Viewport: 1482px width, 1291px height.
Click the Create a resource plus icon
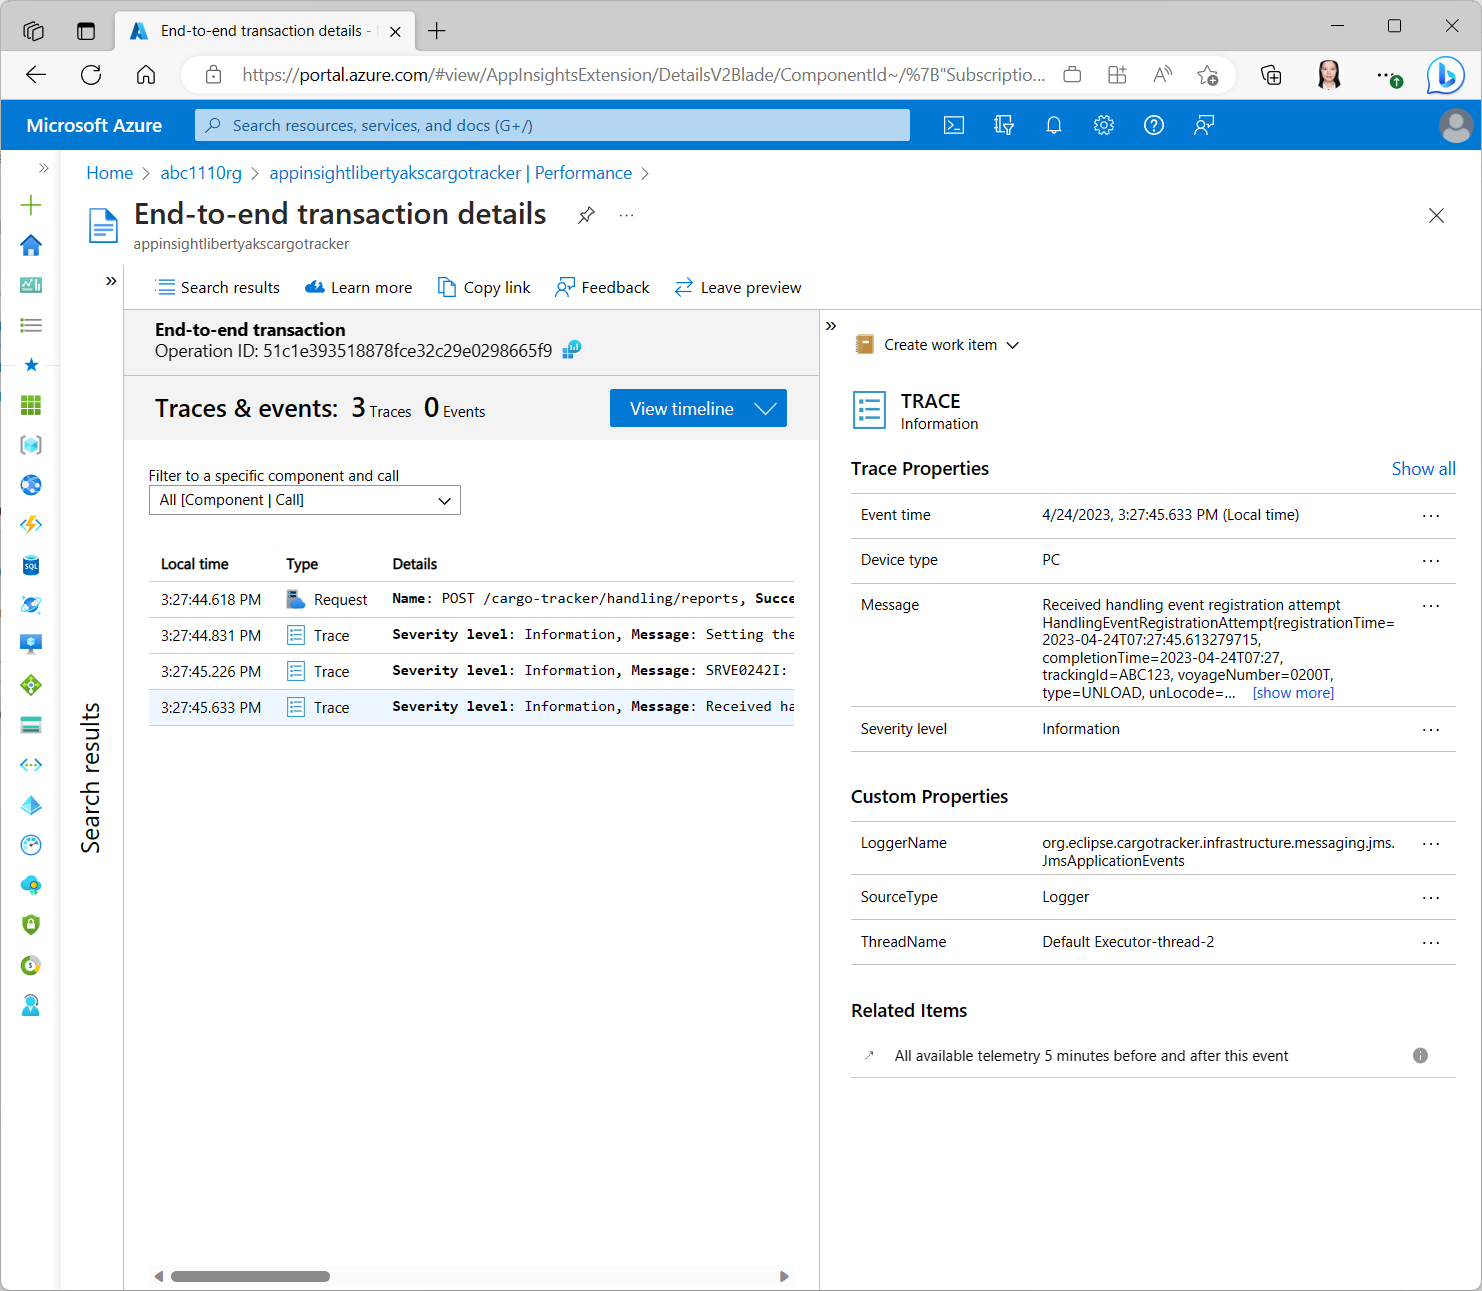click(31, 205)
